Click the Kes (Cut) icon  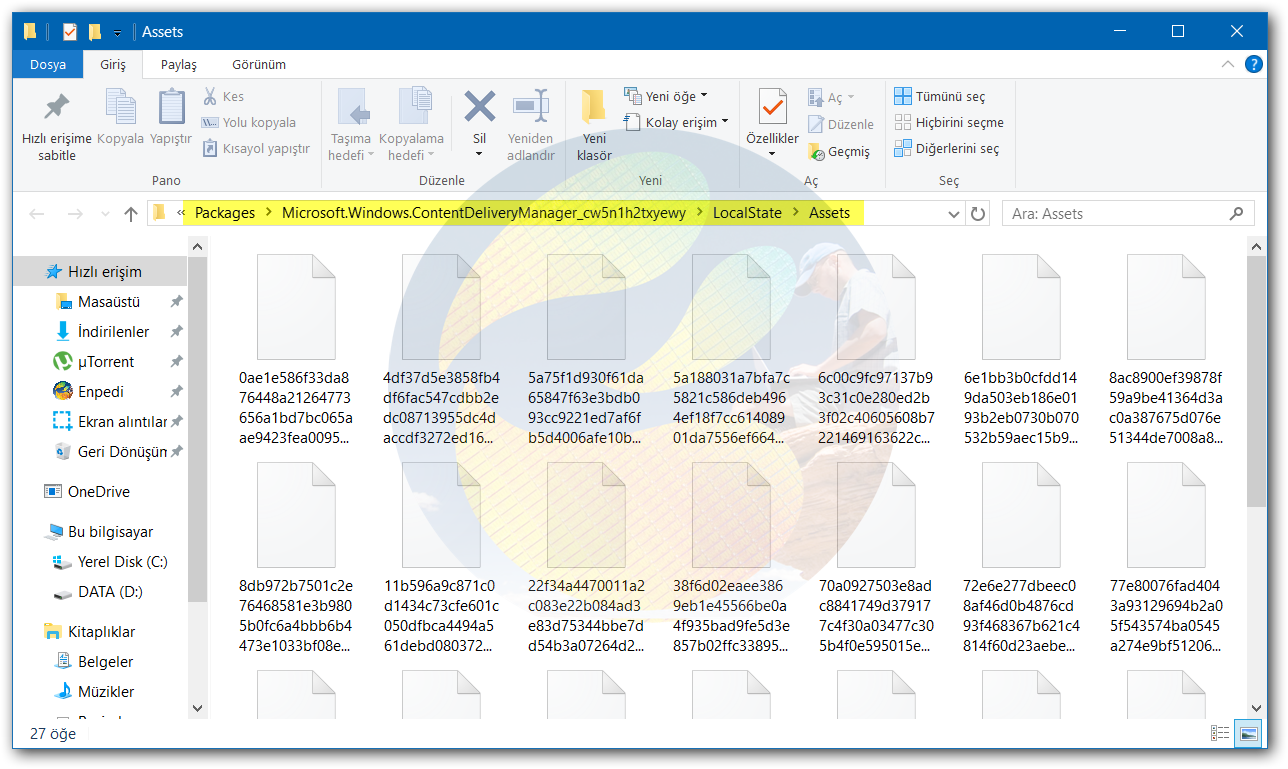coord(211,95)
